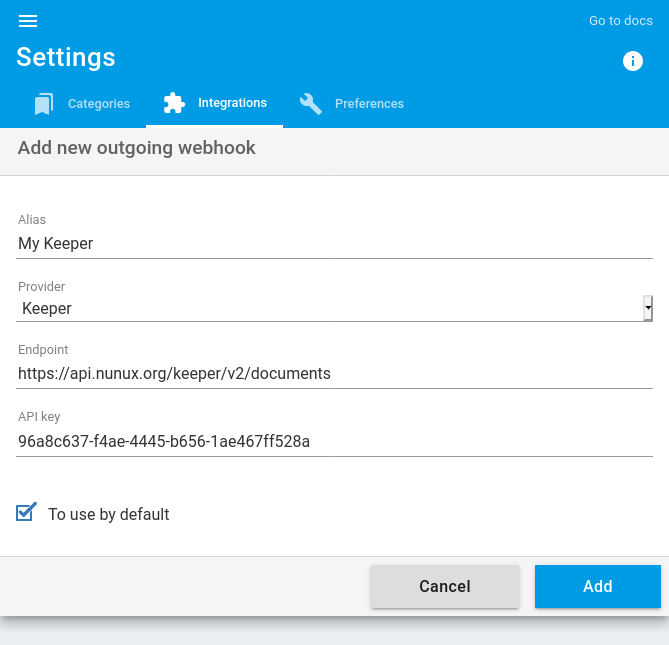
Task: Click the Integrations puzzle piece icon
Action: [174, 103]
